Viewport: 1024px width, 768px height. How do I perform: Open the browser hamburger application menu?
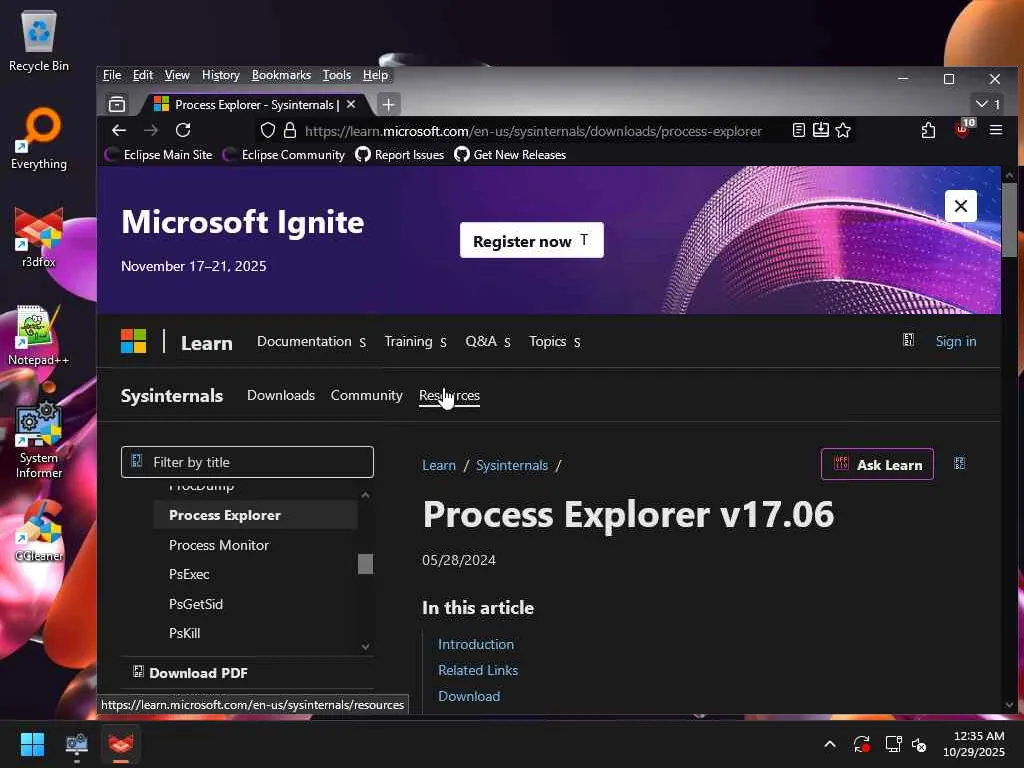[996, 130]
